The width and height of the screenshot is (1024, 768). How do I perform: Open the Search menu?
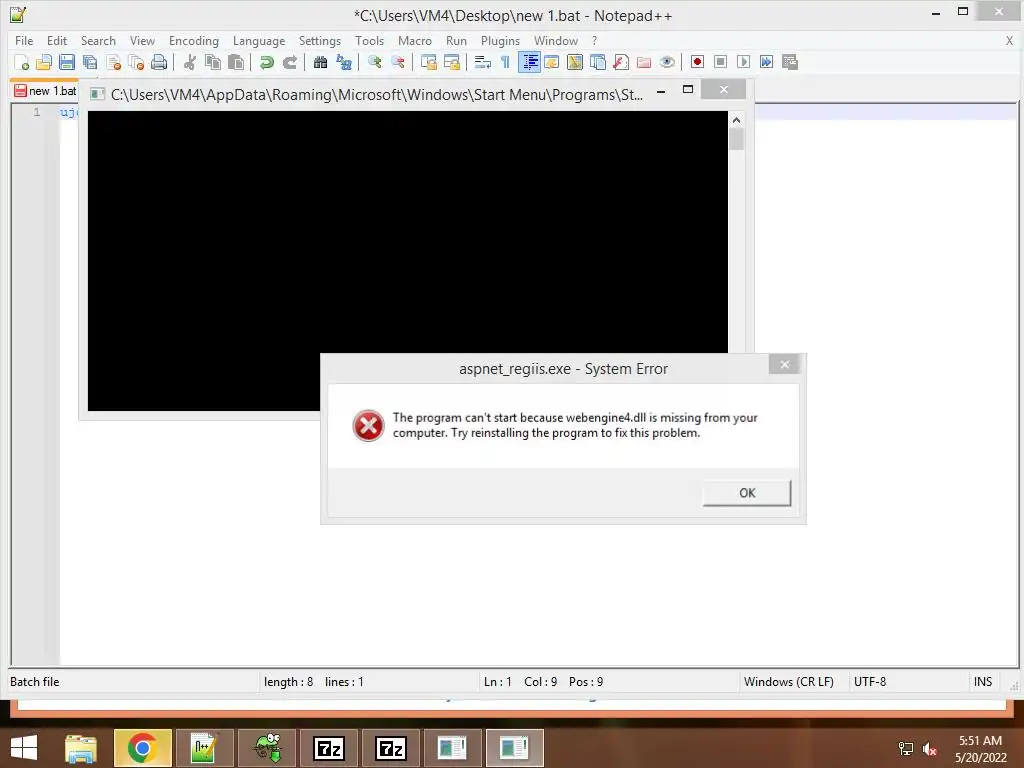pos(98,40)
